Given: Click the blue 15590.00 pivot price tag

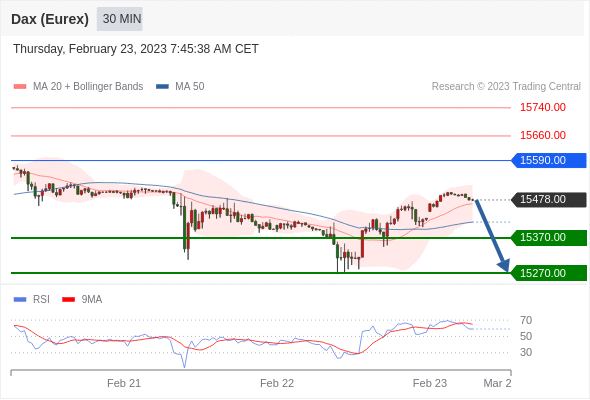Looking at the screenshot, I should click(x=549, y=160).
